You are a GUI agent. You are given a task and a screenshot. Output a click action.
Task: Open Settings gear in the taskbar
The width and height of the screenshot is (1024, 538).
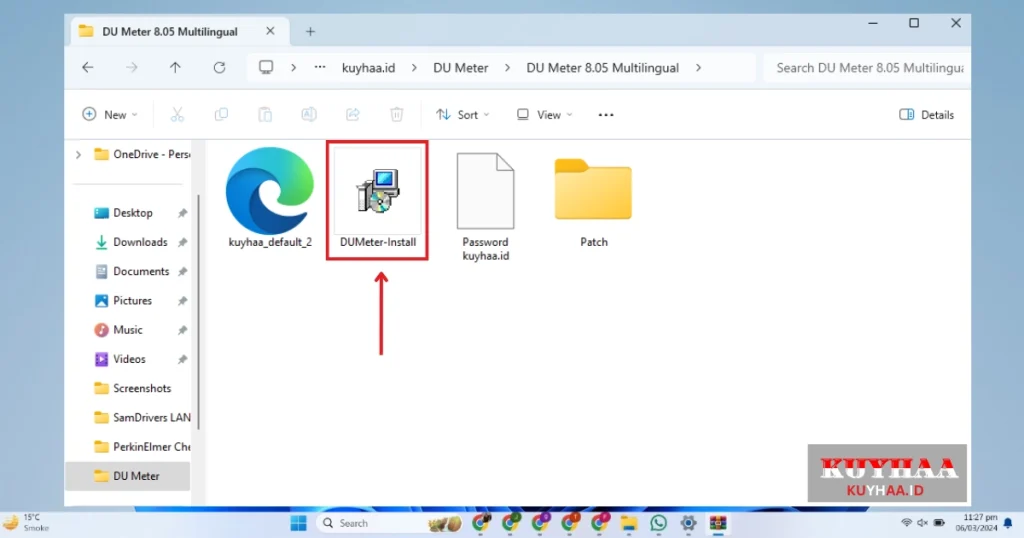688,523
